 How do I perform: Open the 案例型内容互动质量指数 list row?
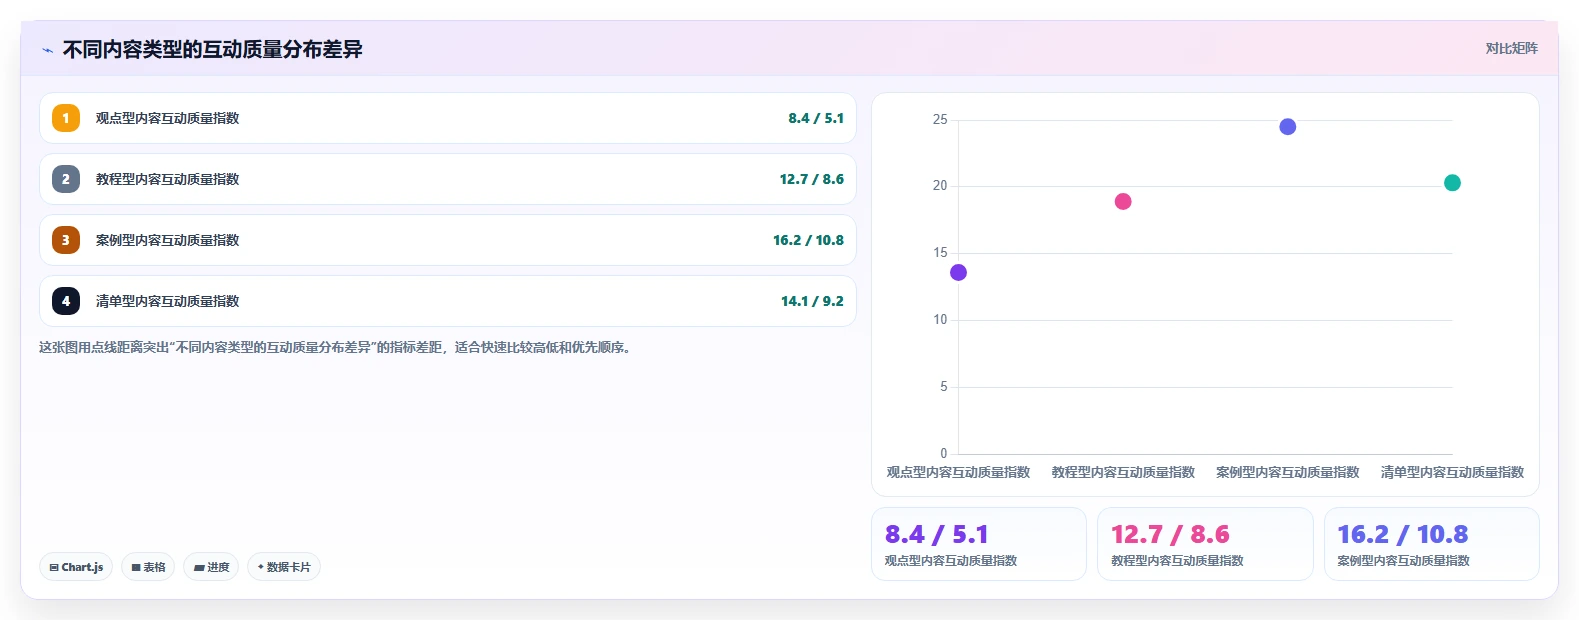pyautogui.click(x=448, y=240)
